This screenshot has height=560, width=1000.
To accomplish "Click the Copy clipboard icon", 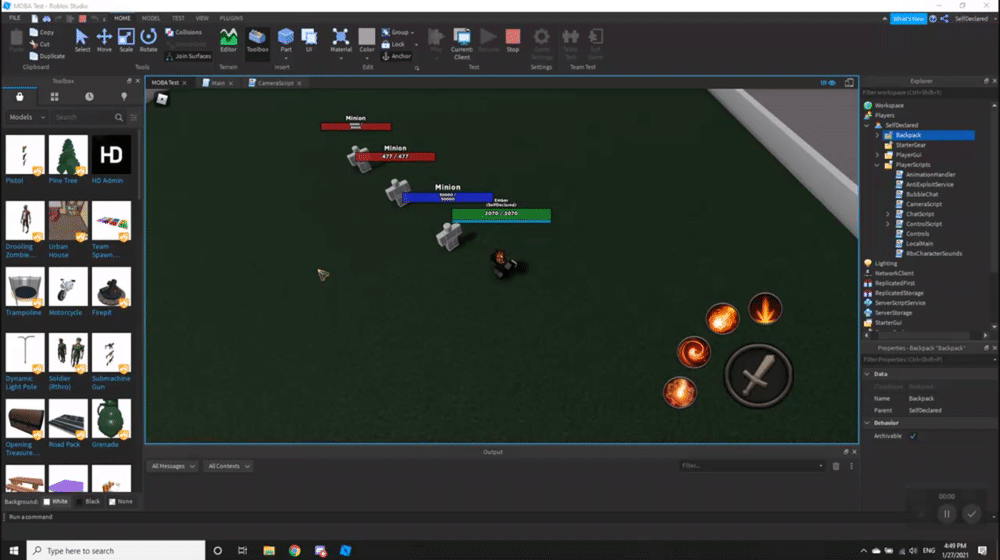I will tap(34, 32).
